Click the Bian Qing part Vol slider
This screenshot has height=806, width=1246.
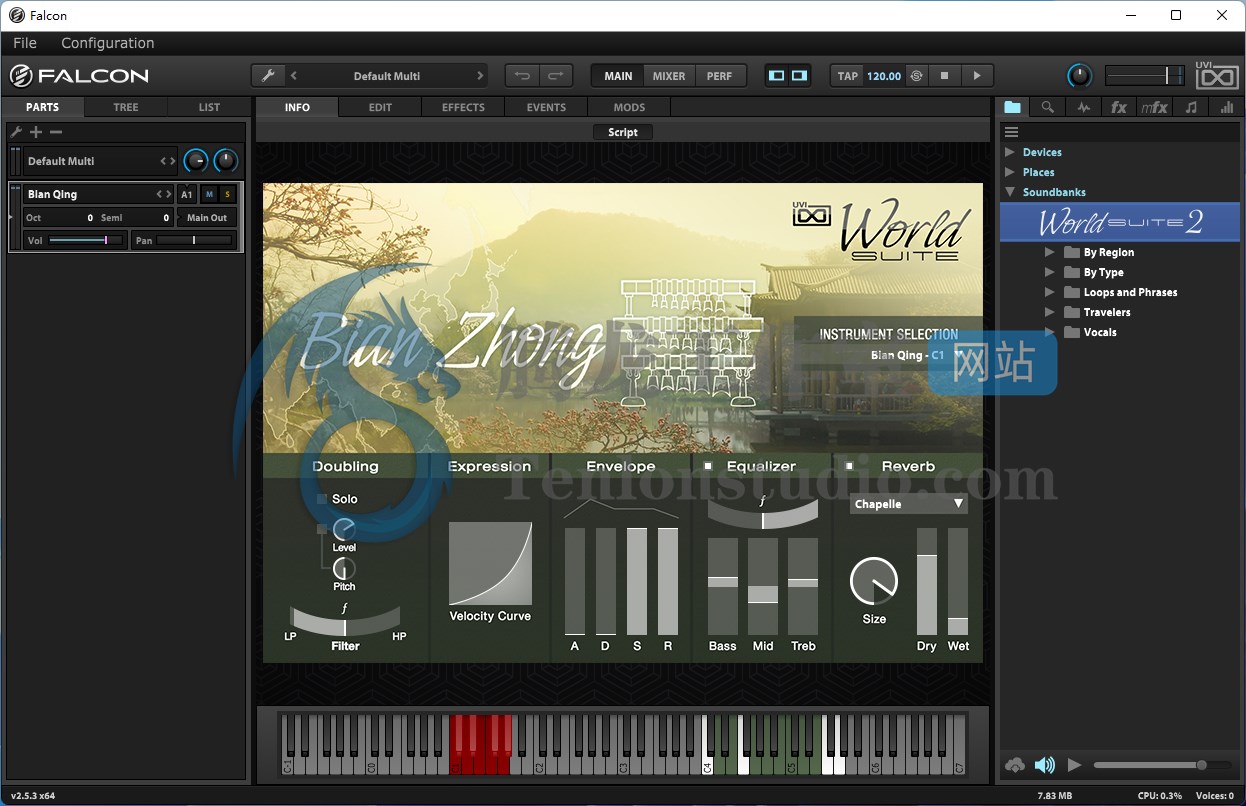tap(86, 240)
